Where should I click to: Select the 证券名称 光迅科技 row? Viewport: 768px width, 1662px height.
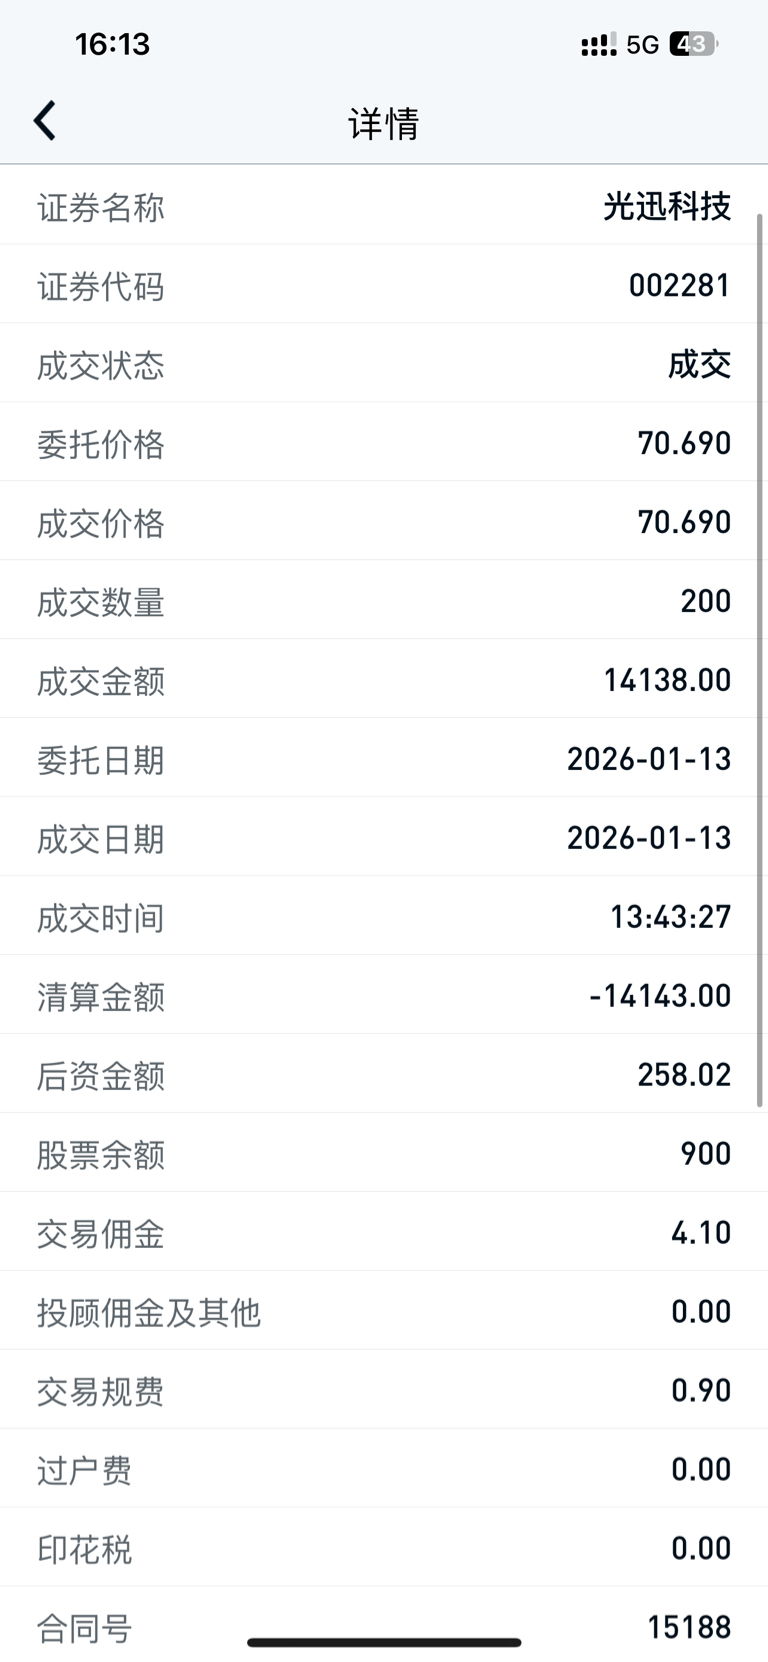tap(384, 207)
